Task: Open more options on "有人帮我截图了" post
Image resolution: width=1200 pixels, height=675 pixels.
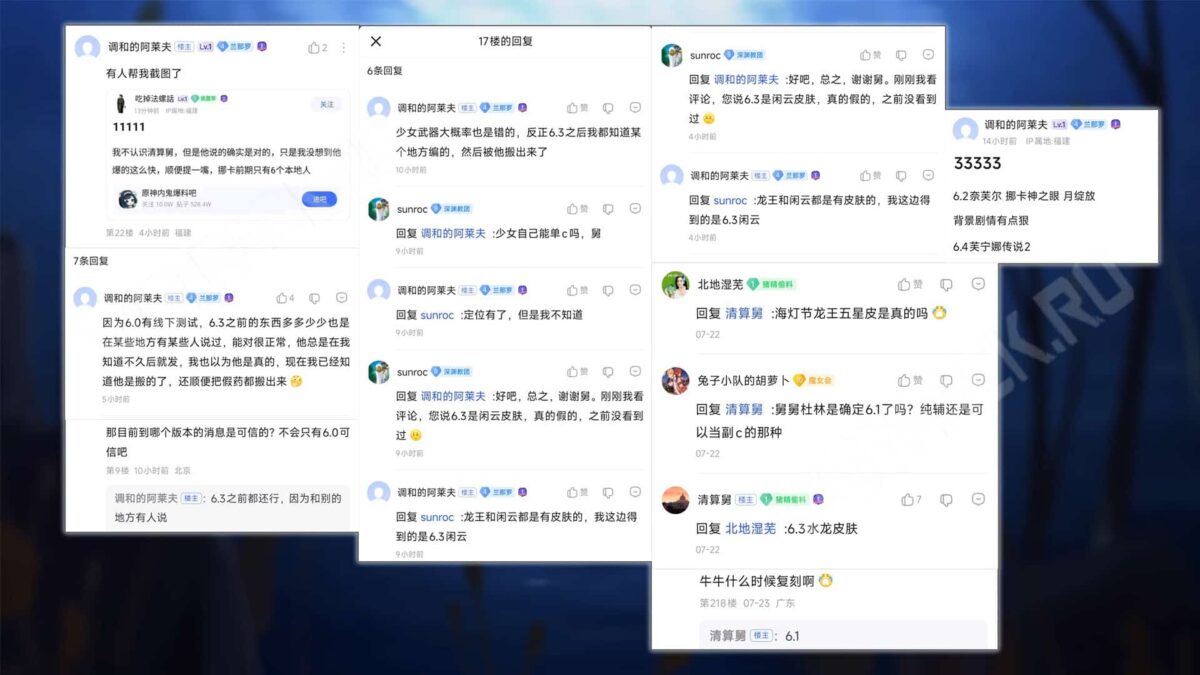Action: [344, 47]
